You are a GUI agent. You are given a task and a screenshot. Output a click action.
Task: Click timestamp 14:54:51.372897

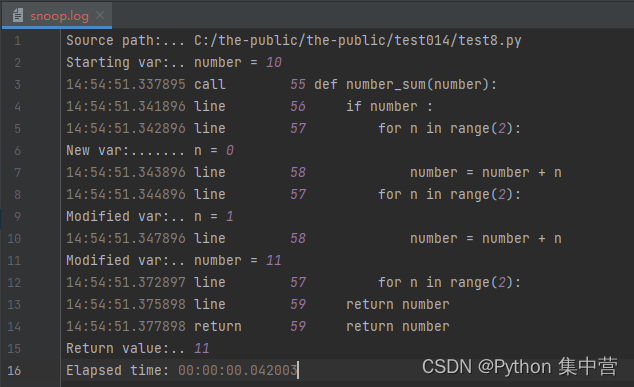[x=126, y=282]
